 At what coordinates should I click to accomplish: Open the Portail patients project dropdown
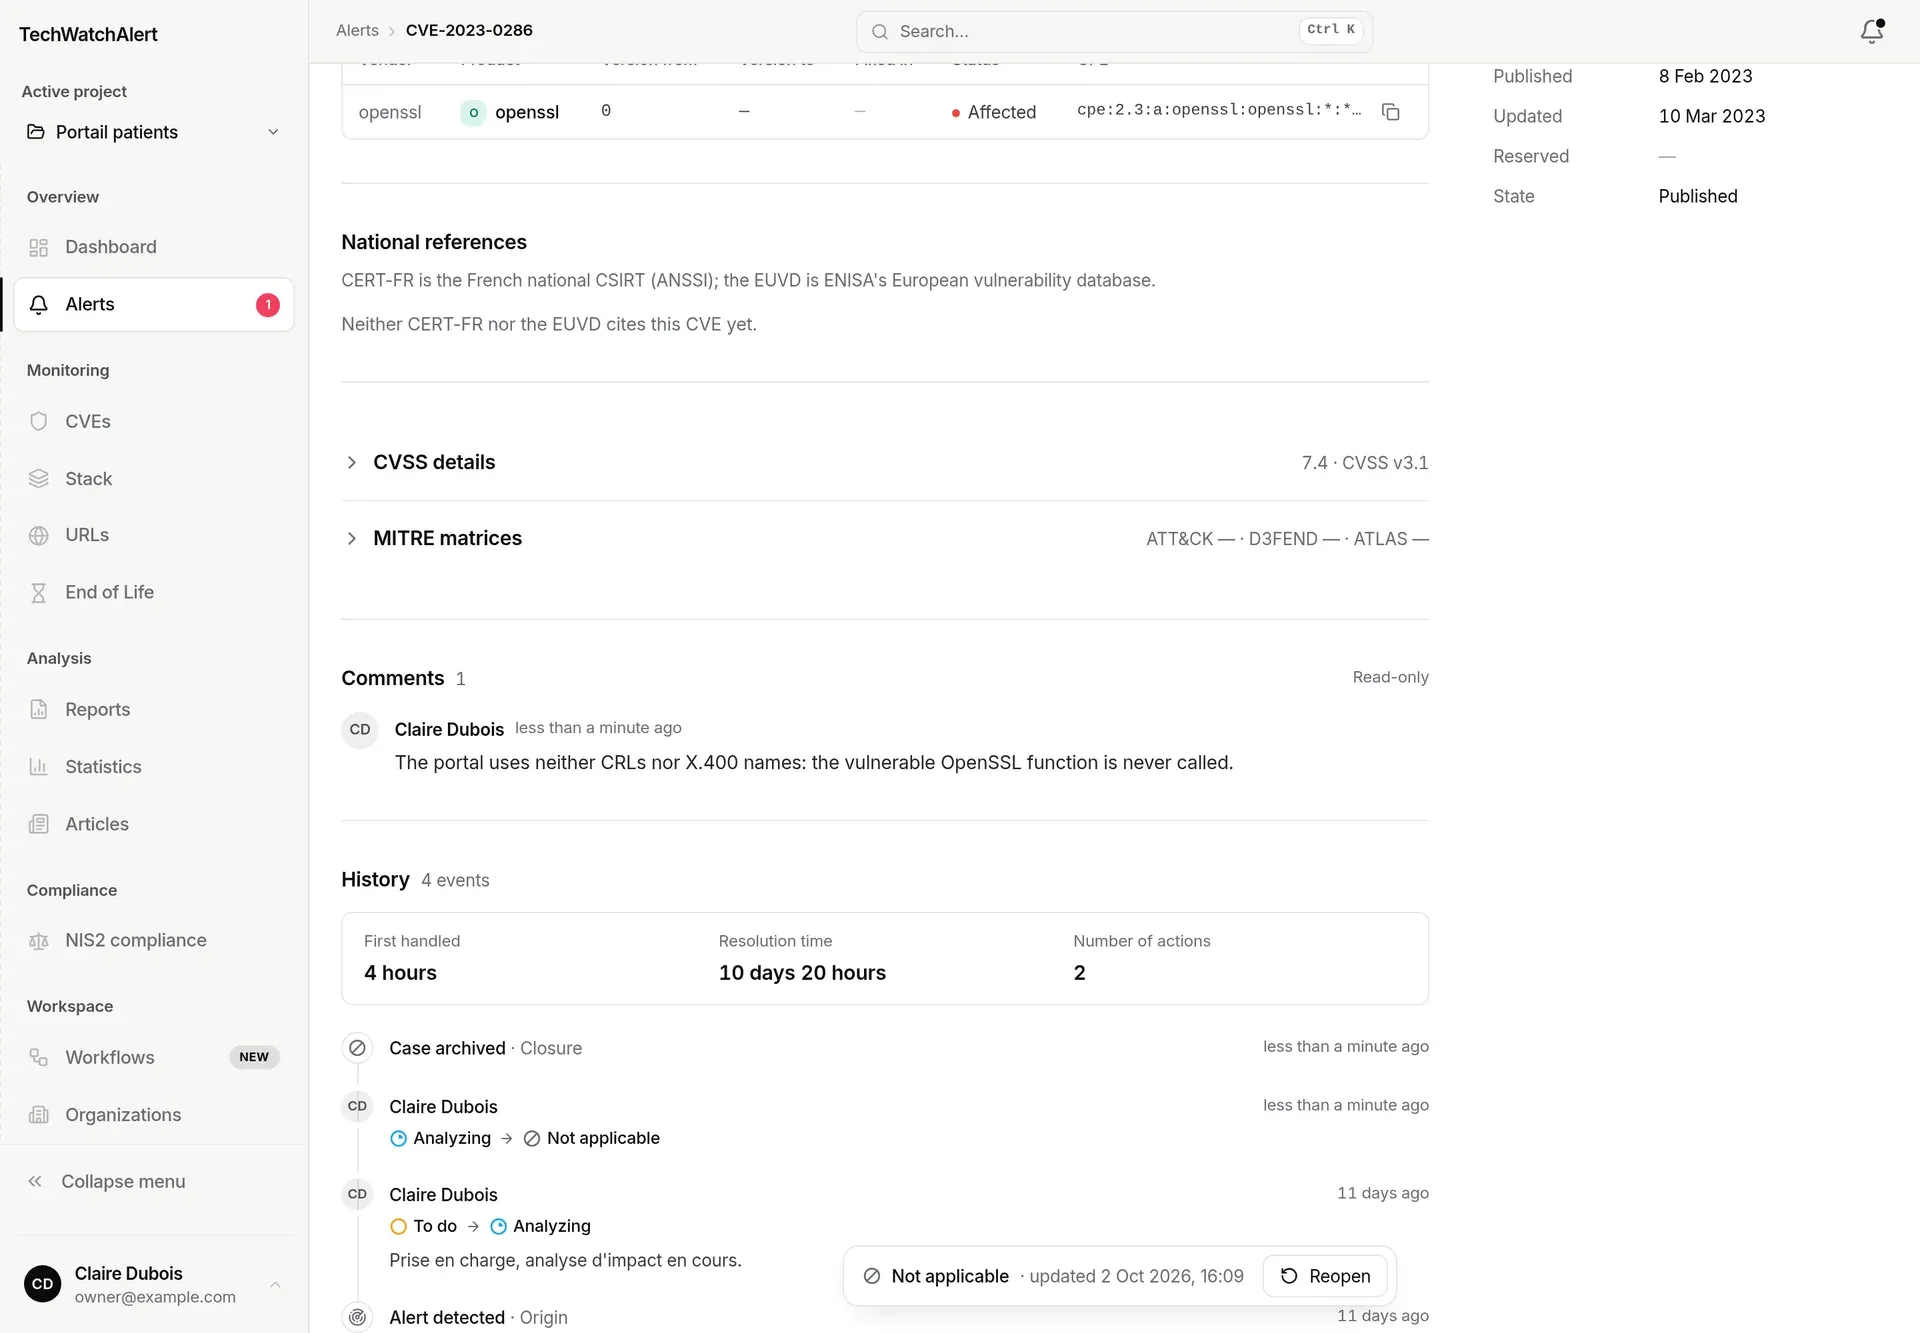coord(154,132)
